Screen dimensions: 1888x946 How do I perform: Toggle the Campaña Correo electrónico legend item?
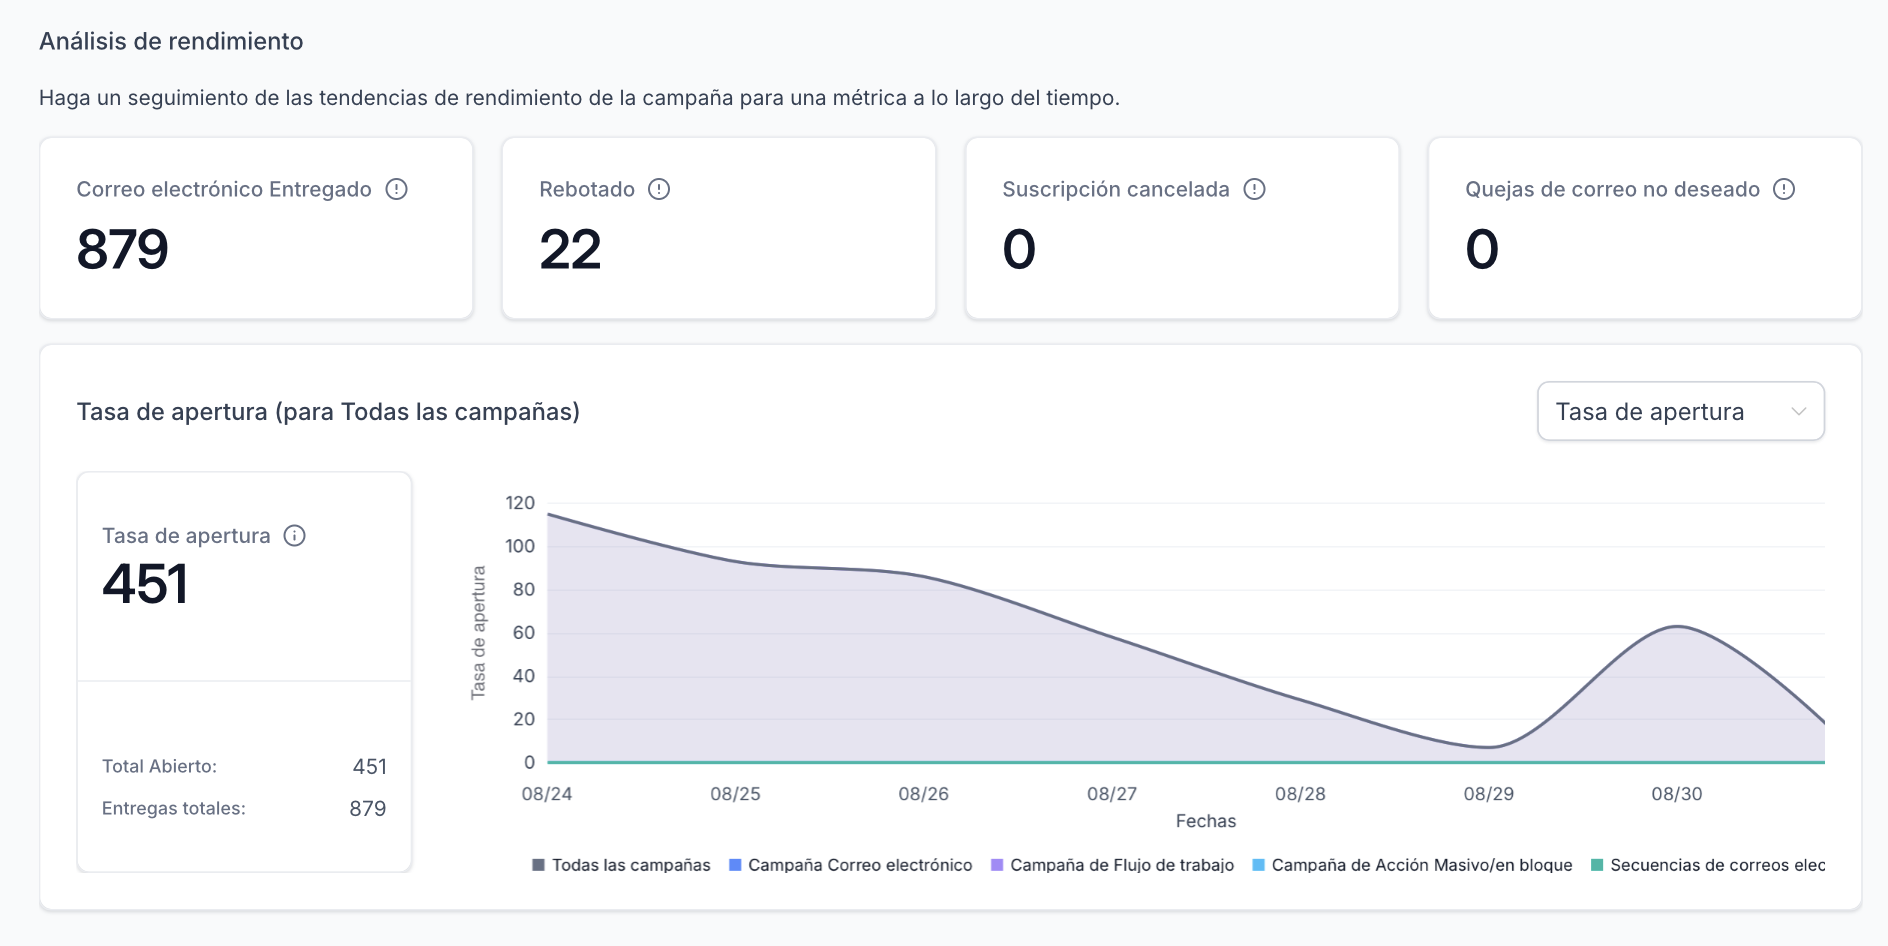851,865
